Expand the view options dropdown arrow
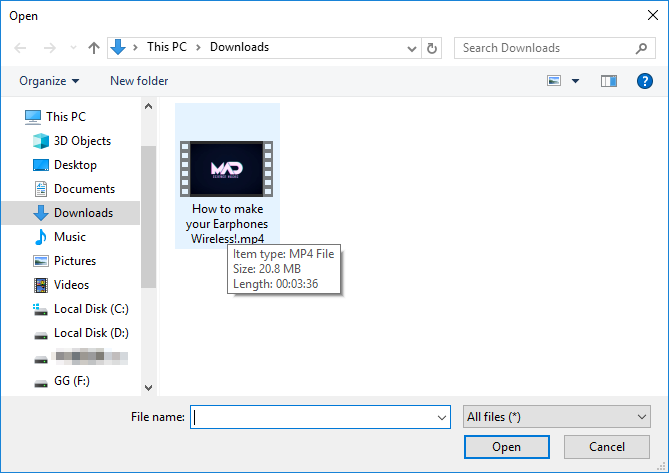The image size is (669, 473). (x=576, y=81)
